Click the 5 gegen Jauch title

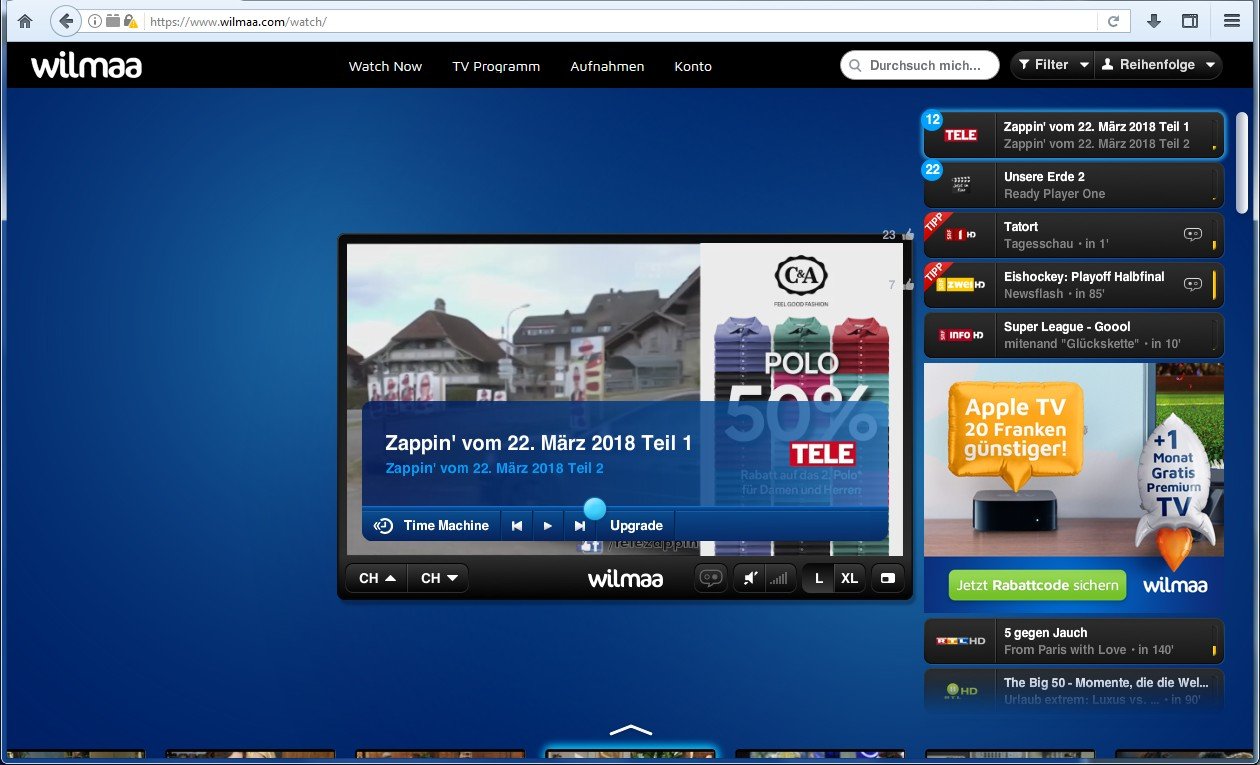point(1045,633)
